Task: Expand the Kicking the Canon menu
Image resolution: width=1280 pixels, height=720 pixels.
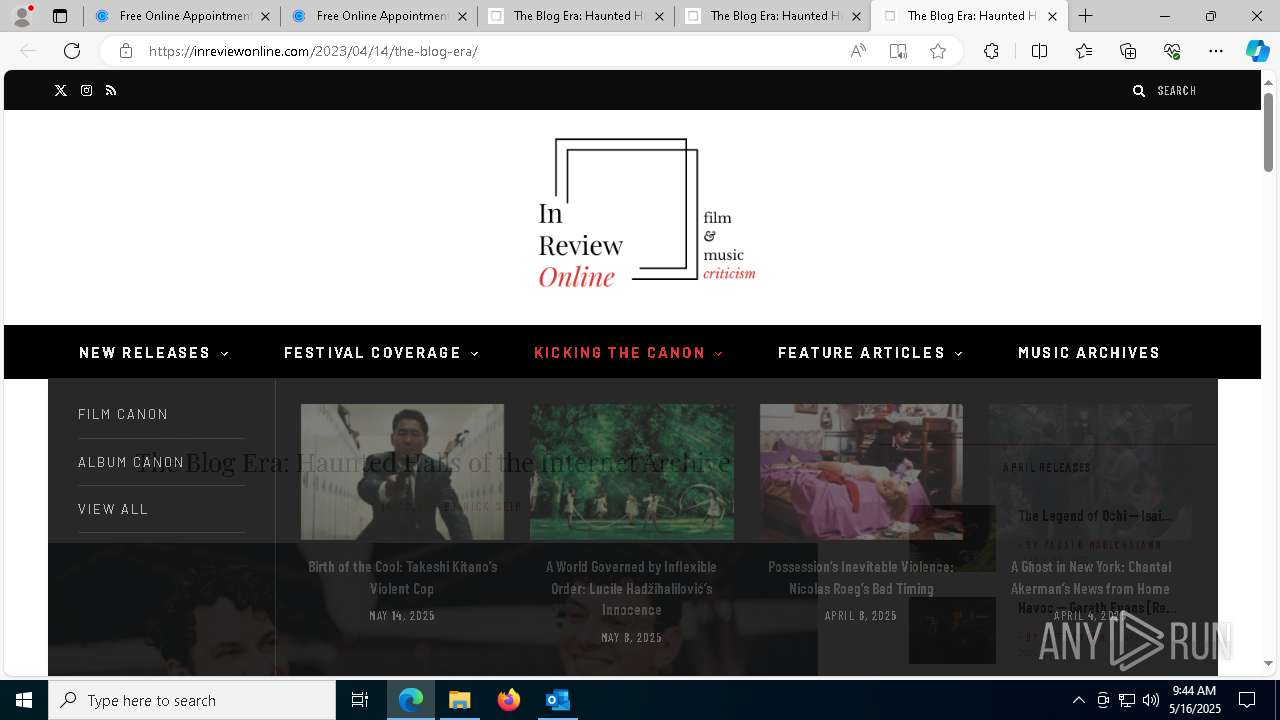Action: 629,352
